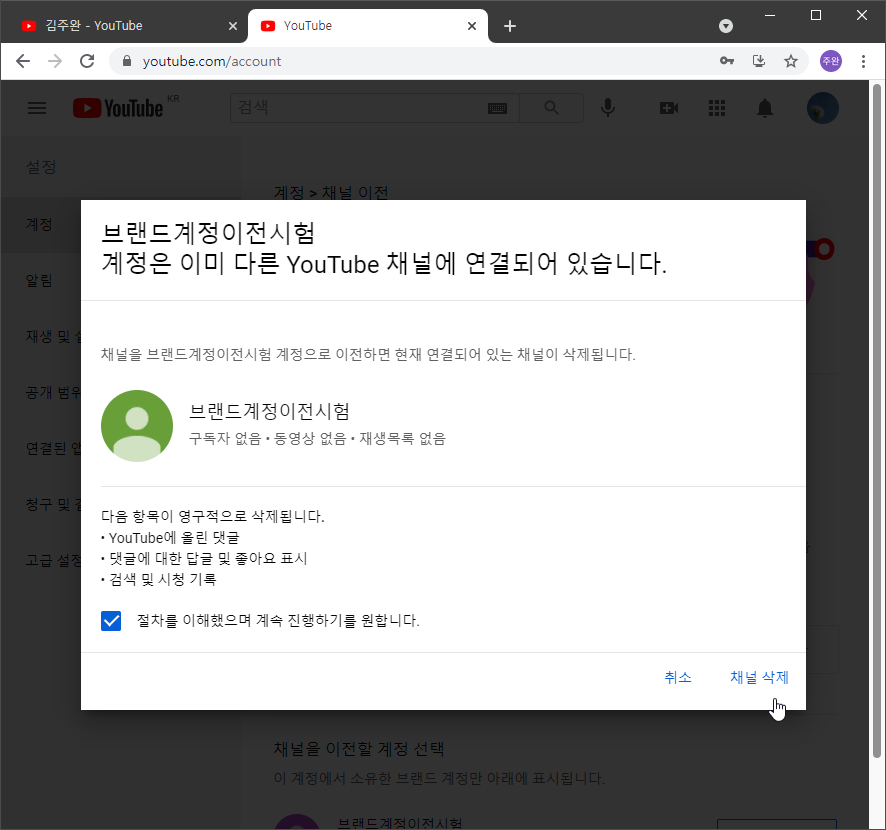Screen dimensions: 886x830
Task: Select the active YouTube tab
Action: coord(367,26)
